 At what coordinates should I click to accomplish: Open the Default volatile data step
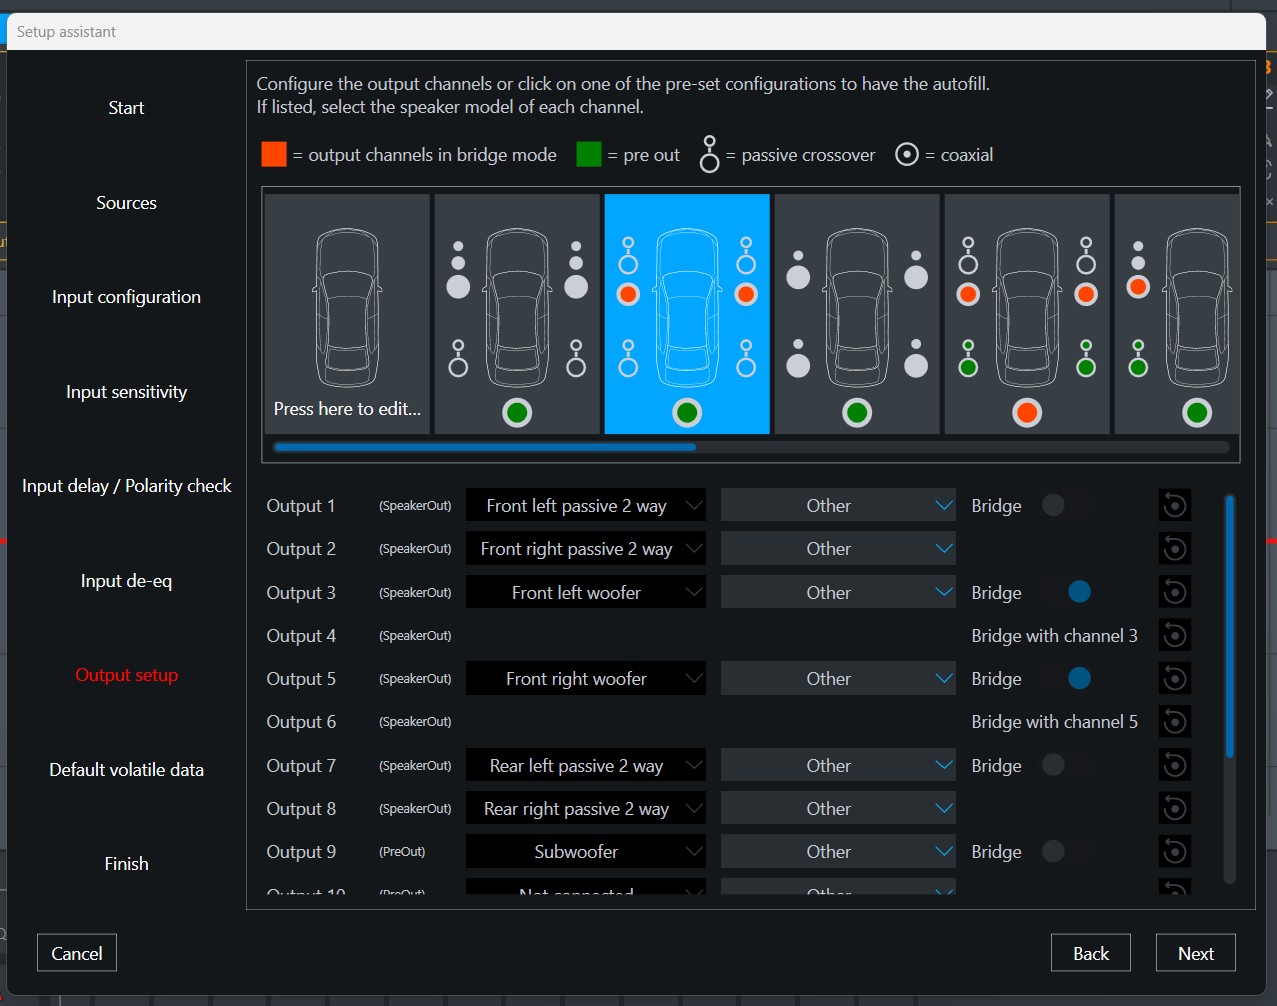tap(126, 770)
